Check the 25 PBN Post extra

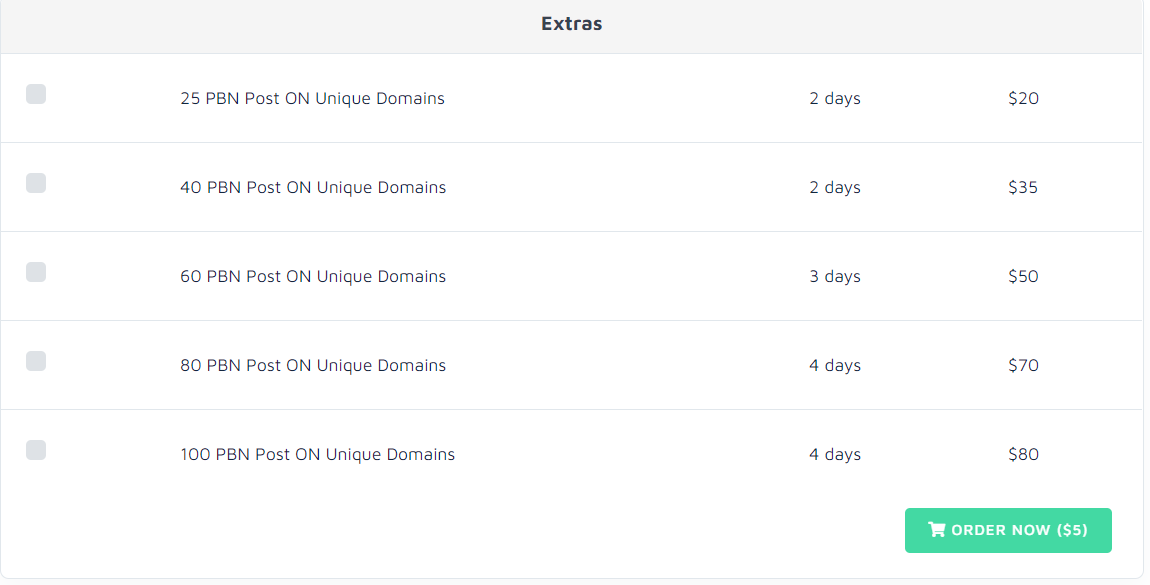[36, 94]
